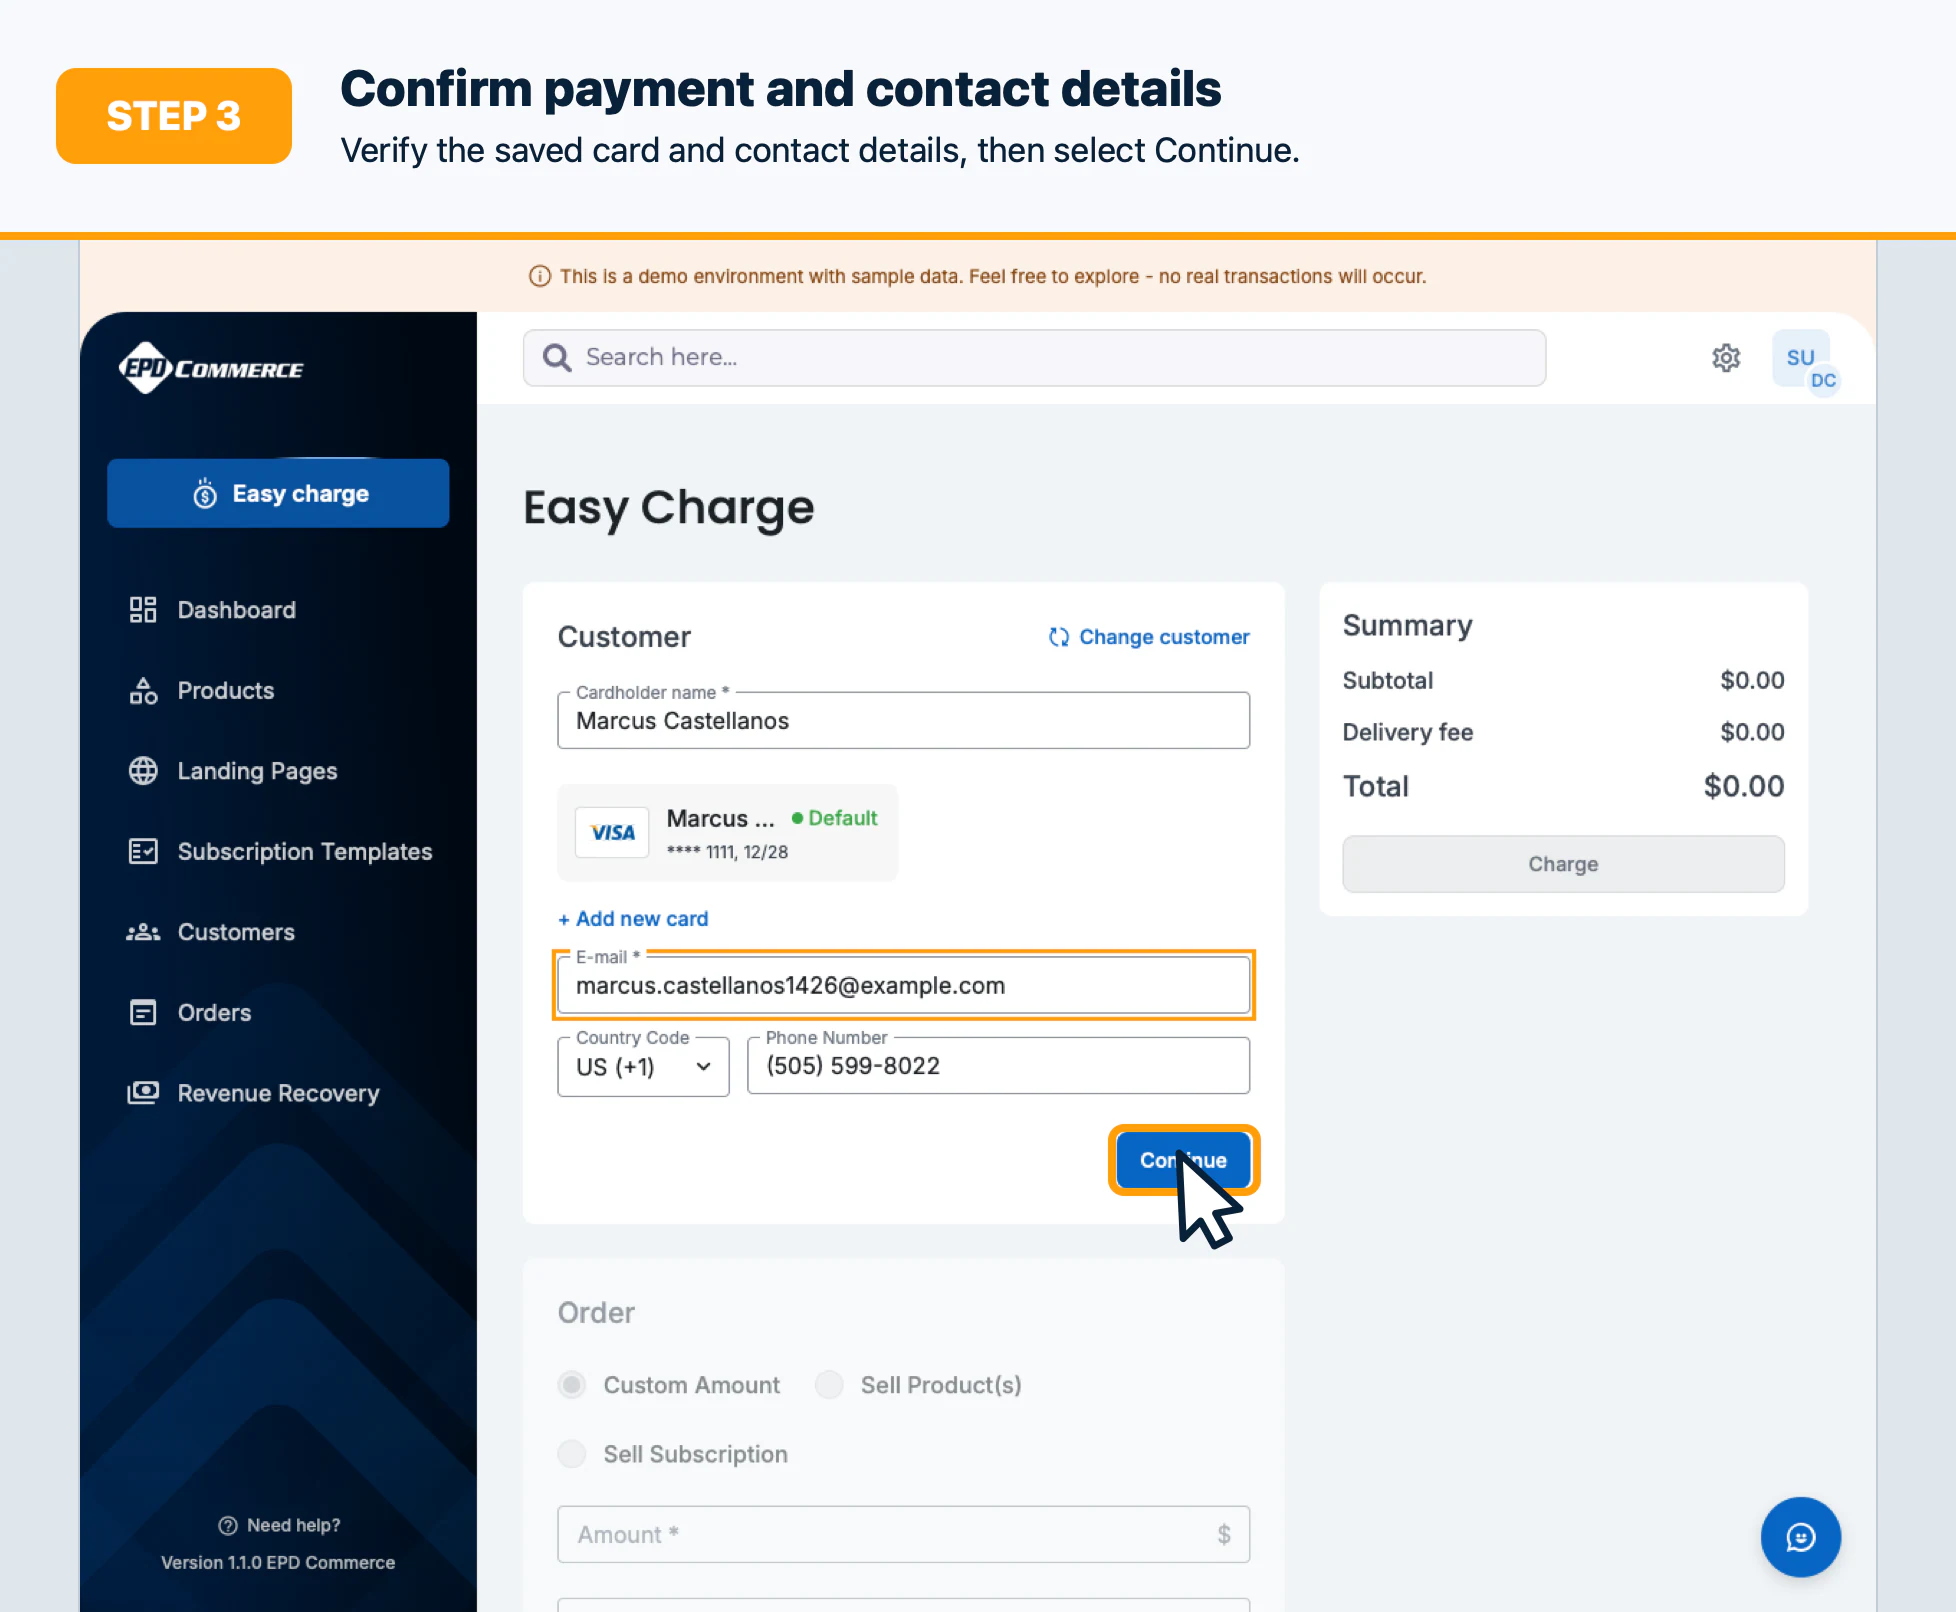
Task: Click Version 1.1.0 EPD Commerce text
Action: tap(278, 1563)
